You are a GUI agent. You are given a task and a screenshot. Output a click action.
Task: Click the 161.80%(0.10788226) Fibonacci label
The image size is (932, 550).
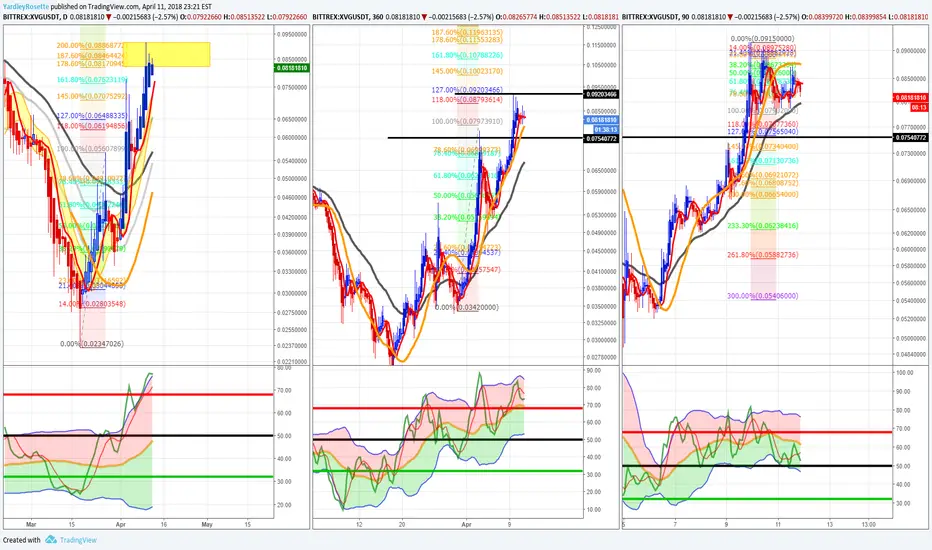tap(467, 55)
